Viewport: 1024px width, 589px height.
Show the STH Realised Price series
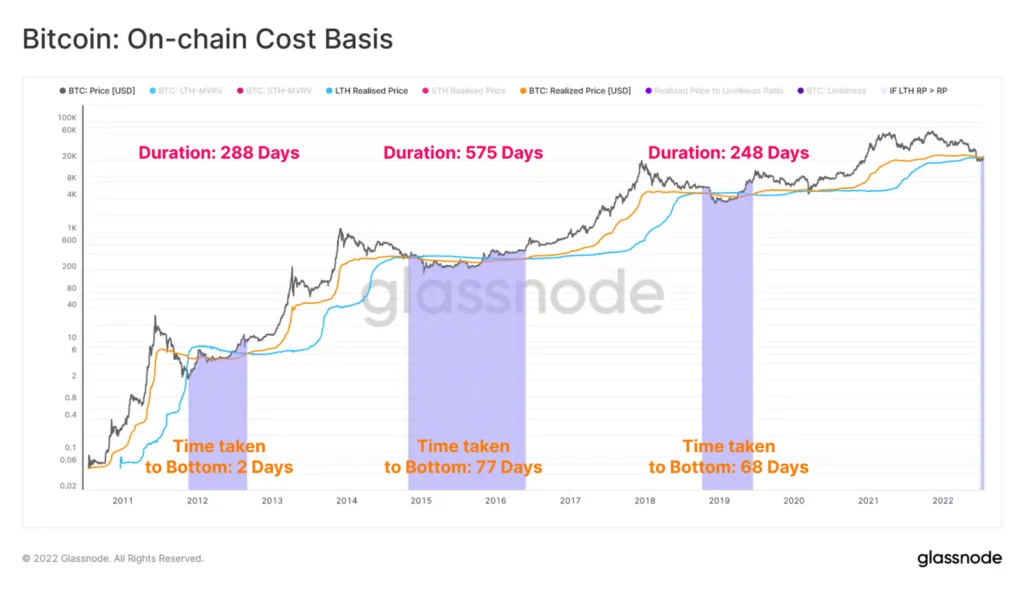point(464,91)
